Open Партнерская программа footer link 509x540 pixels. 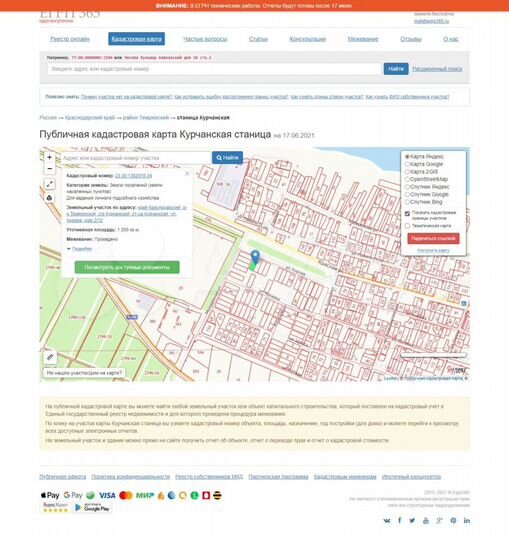278,477
